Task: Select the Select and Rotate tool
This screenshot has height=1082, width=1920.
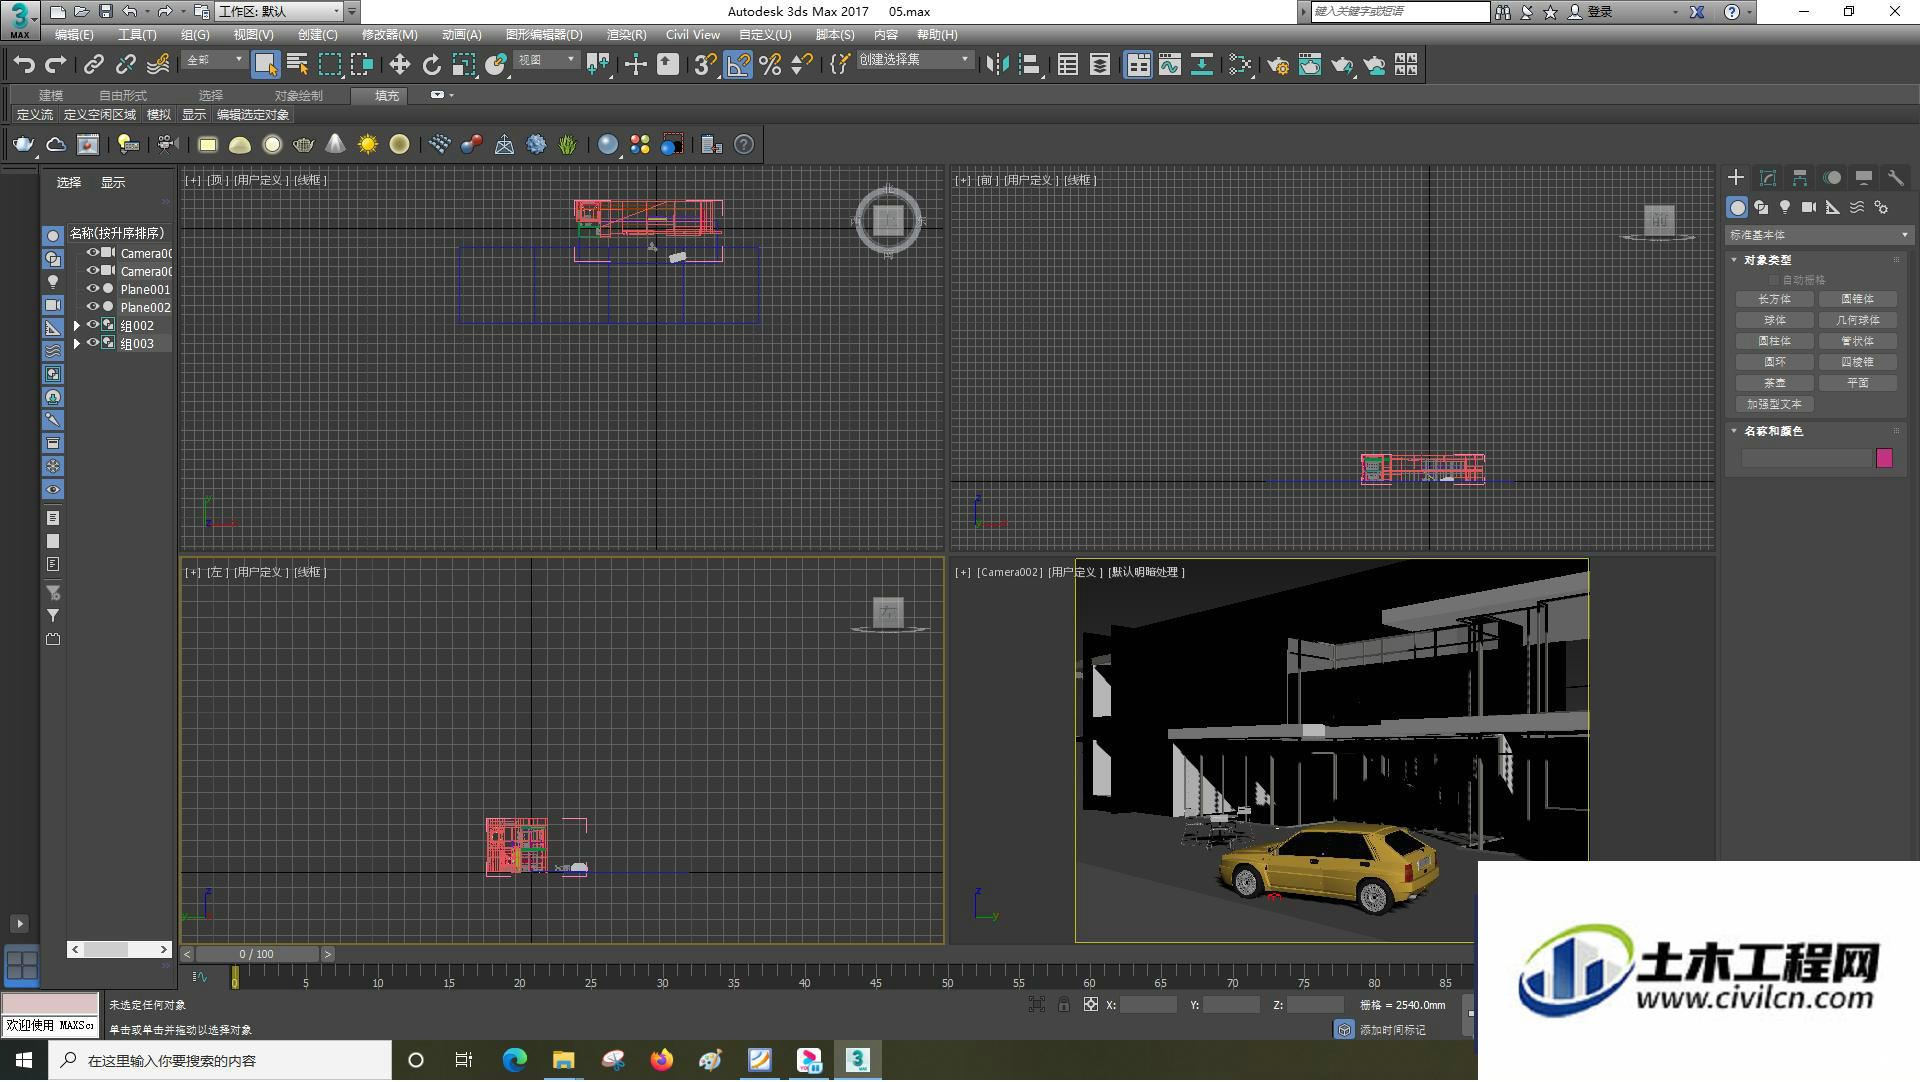Action: coord(431,65)
